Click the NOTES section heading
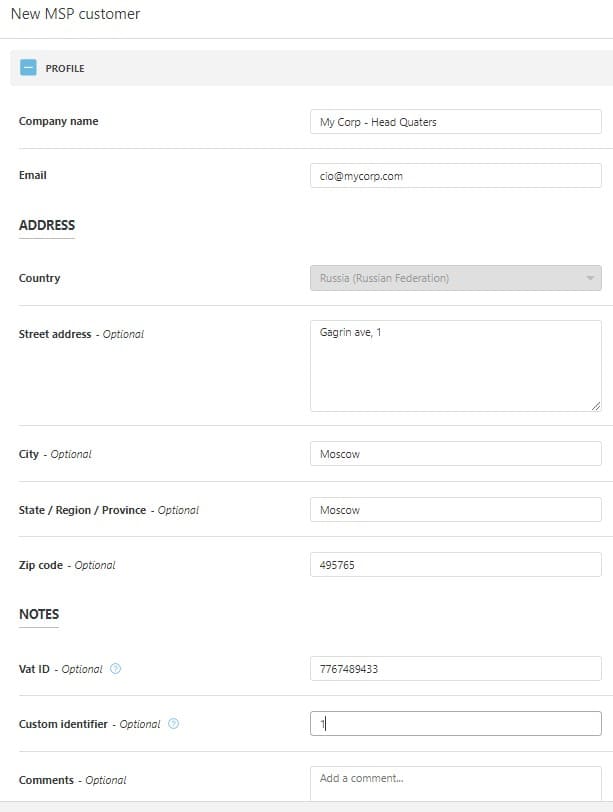Screen dimensions: 613x812 pos(39,614)
